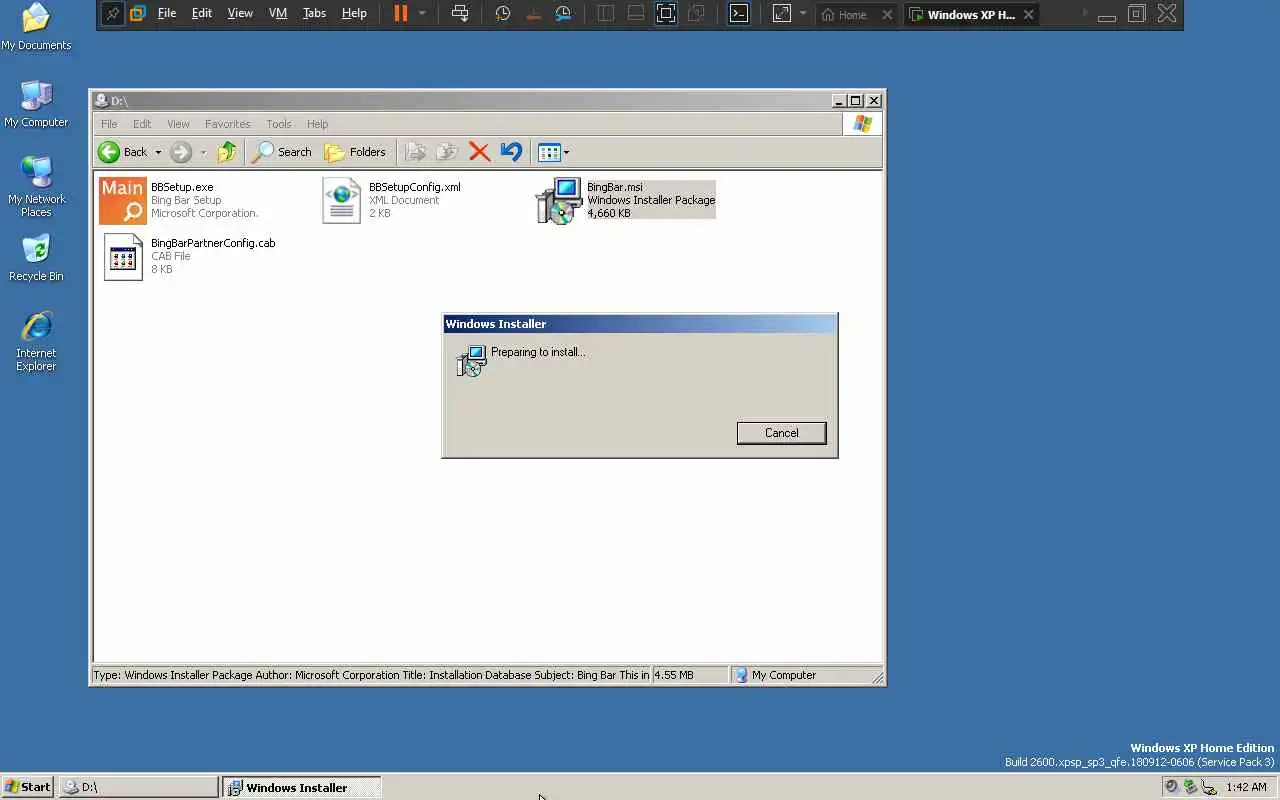Click the 'XML Document' description text
Viewport: 1280px width, 800px height.
[x=404, y=200]
